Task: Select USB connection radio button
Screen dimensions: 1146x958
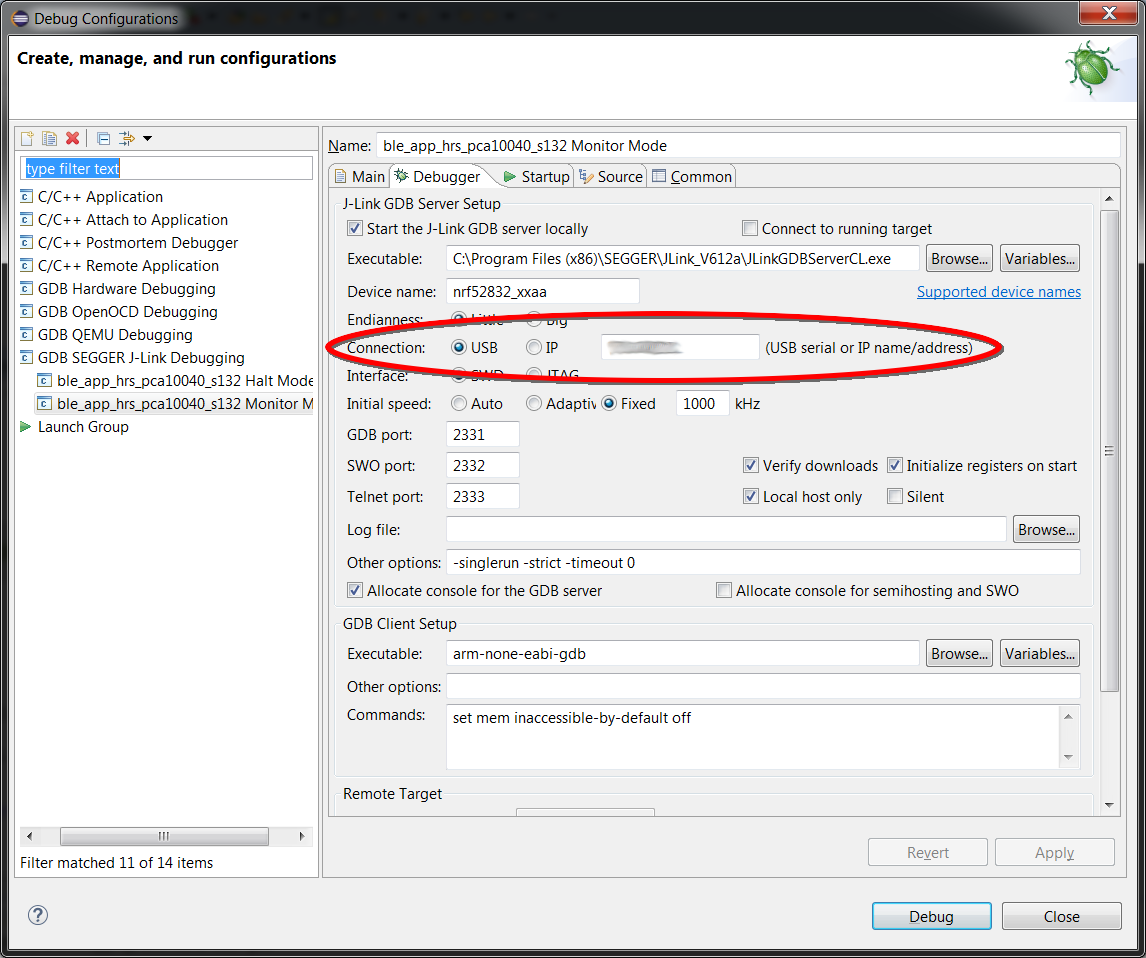Action: pyautogui.click(x=458, y=348)
